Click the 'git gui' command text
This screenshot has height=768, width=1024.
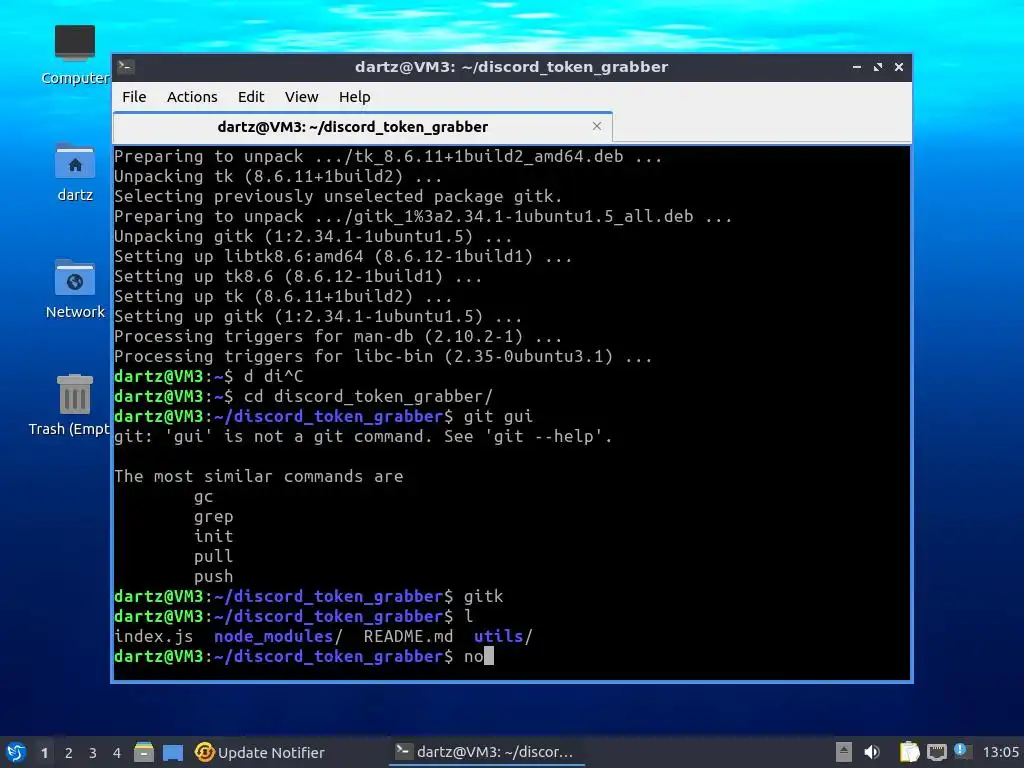click(498, 417)
